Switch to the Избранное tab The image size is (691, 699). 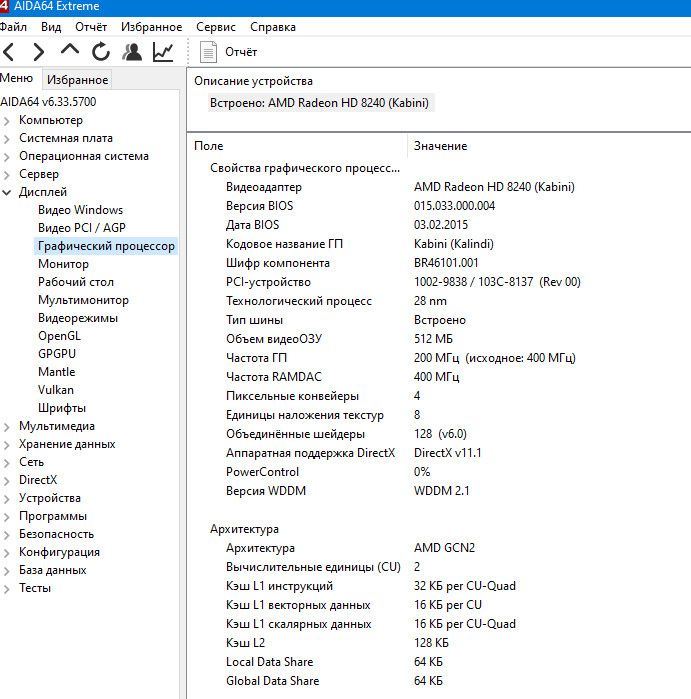pos(78,79)
